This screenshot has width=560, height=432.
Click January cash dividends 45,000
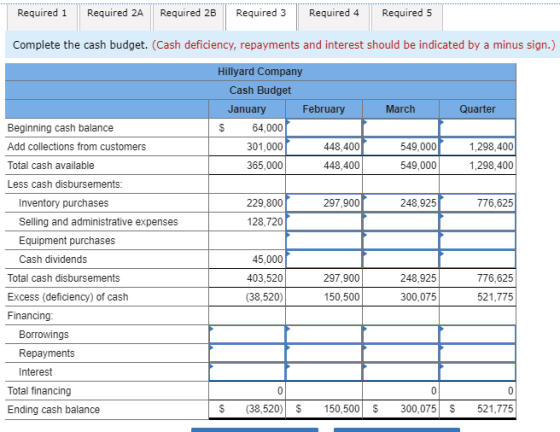pos(267,259)
